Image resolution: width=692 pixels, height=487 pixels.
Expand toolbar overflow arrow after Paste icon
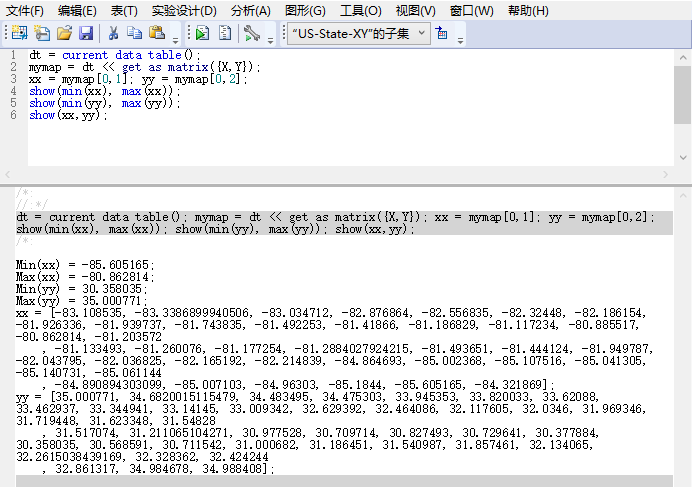tap(176, 38)
